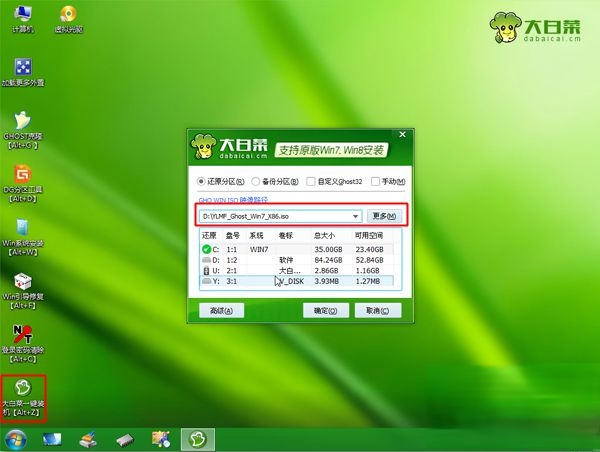Tick the 手动 checkbox
600x452 pixels.
[x=375, y=182]
